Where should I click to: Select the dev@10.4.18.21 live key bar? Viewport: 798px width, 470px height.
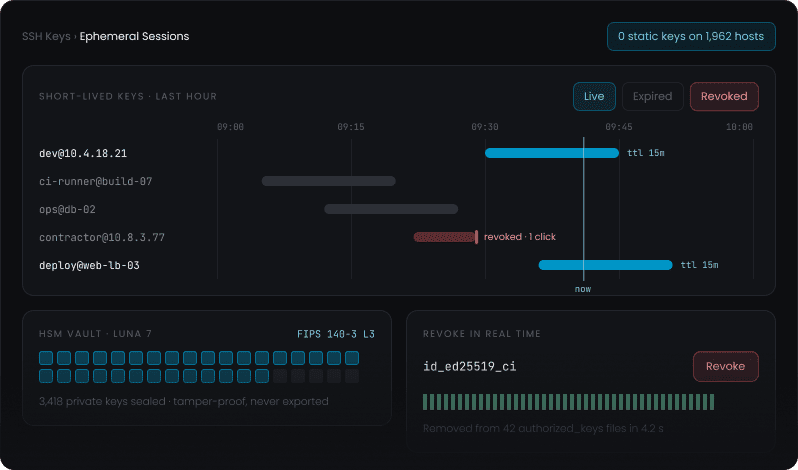(552, 153)
